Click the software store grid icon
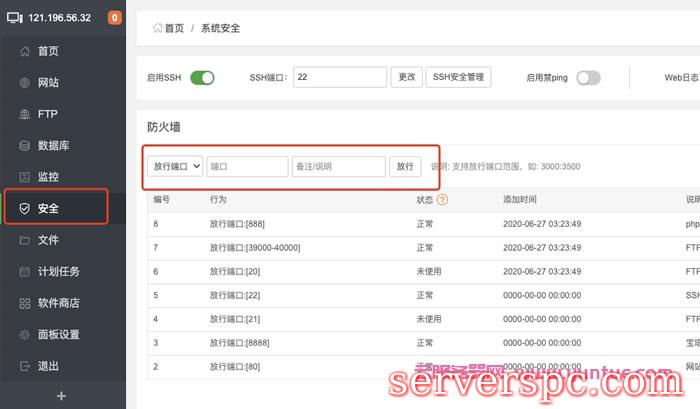 point(25,303)
